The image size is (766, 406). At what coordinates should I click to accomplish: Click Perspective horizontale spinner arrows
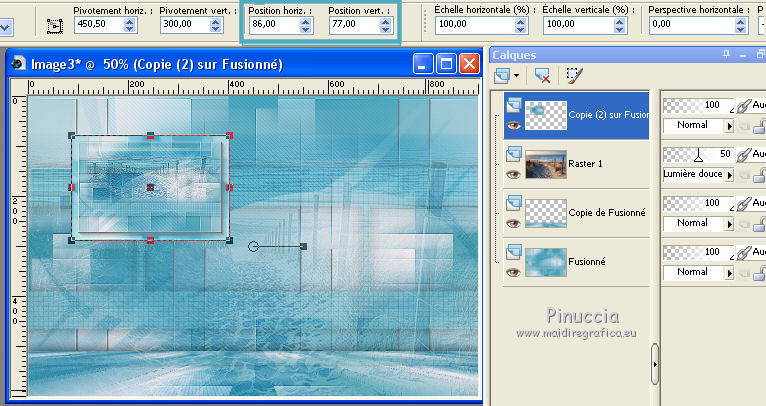(x=741, y=25)
